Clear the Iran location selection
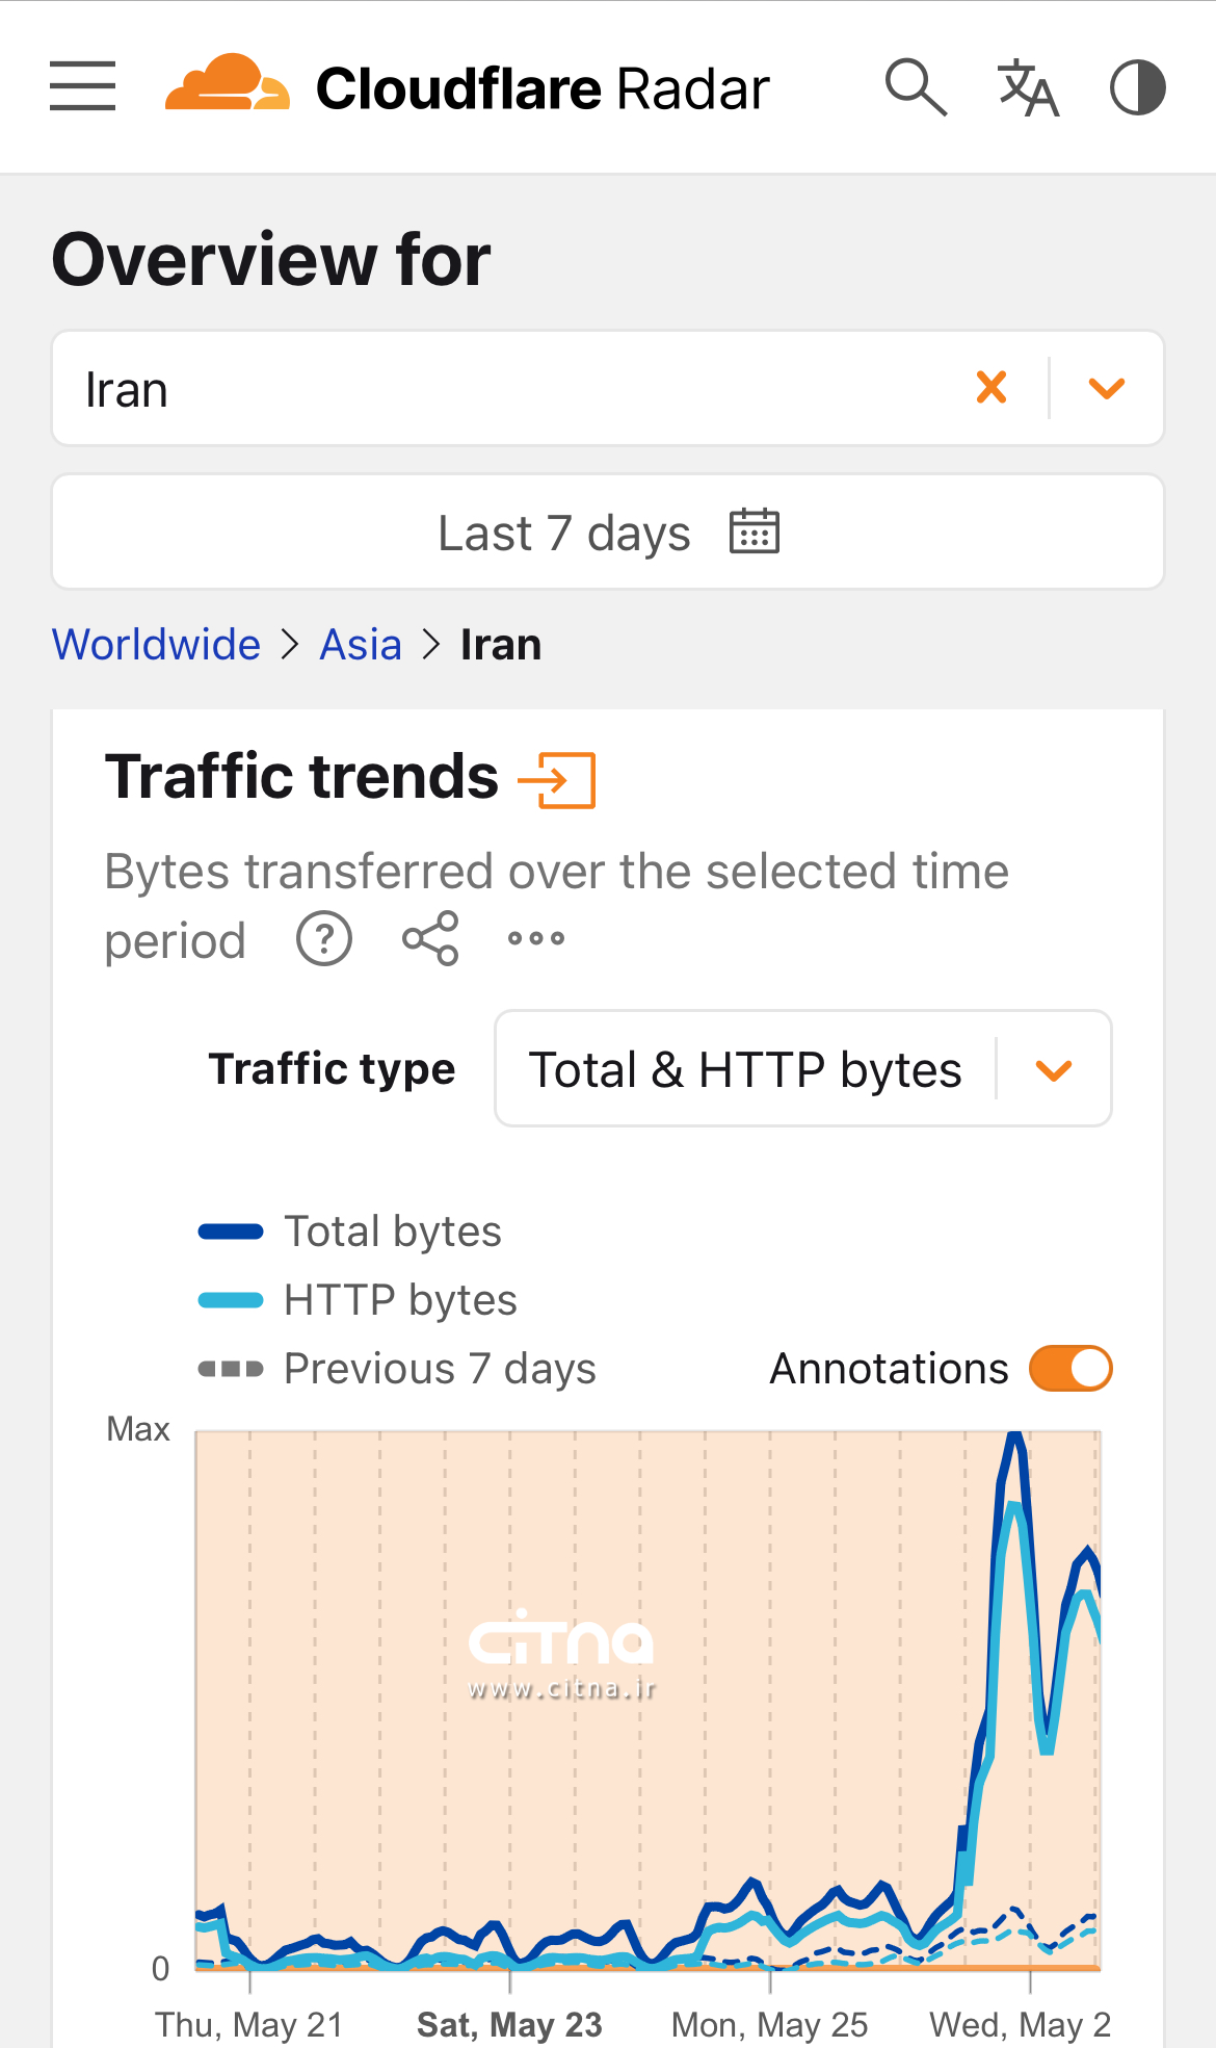Screen dimensions: 1216x2048 992,387
